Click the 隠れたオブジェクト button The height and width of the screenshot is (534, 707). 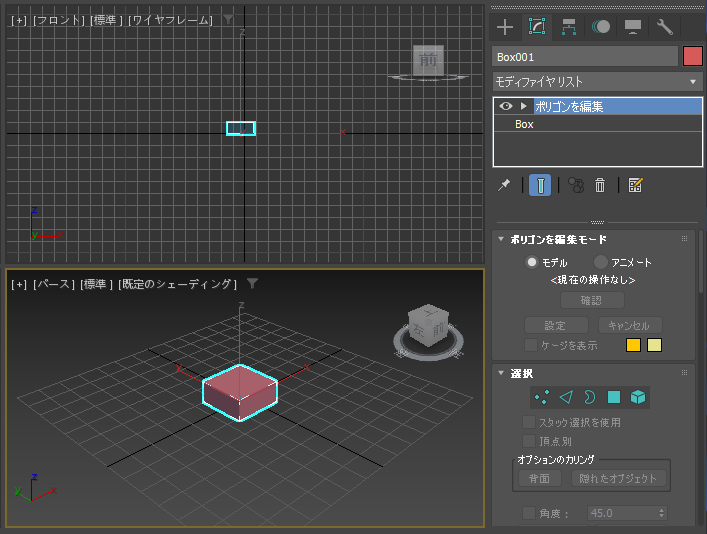pos(619,478)
